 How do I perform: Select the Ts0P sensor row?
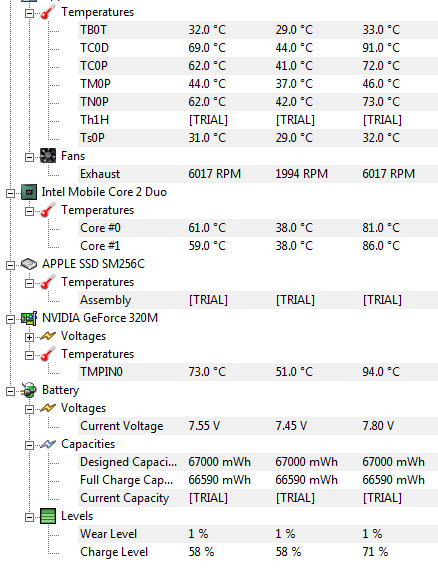pos(258,138)
